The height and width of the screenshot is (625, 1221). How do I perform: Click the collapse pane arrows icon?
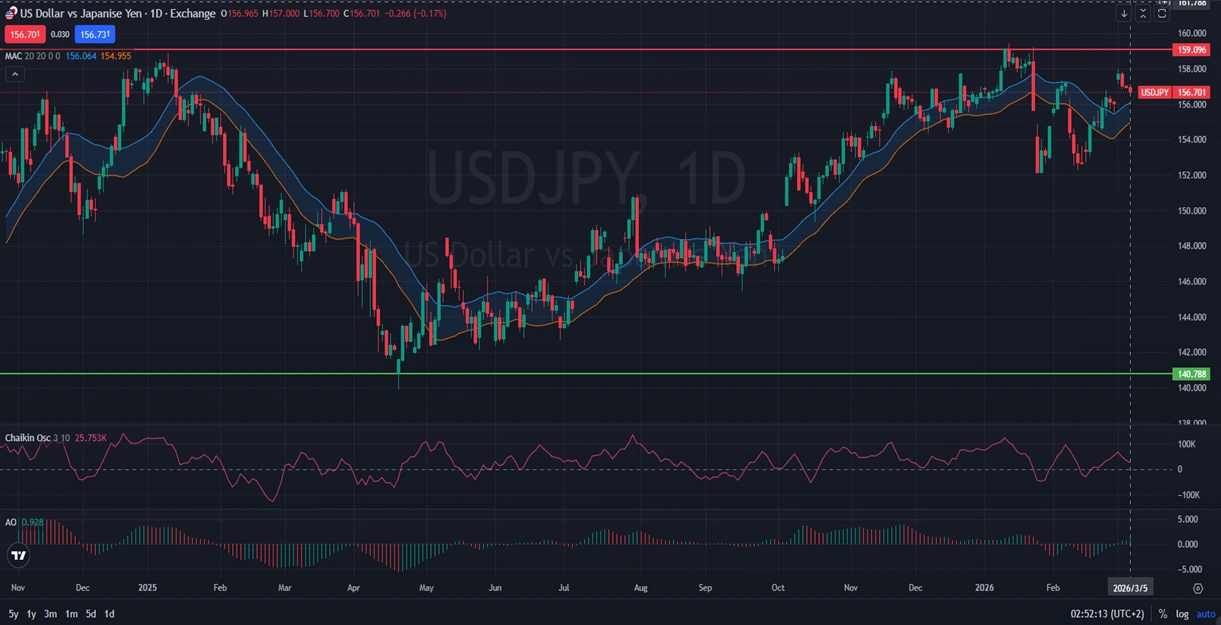point(1143,14)
